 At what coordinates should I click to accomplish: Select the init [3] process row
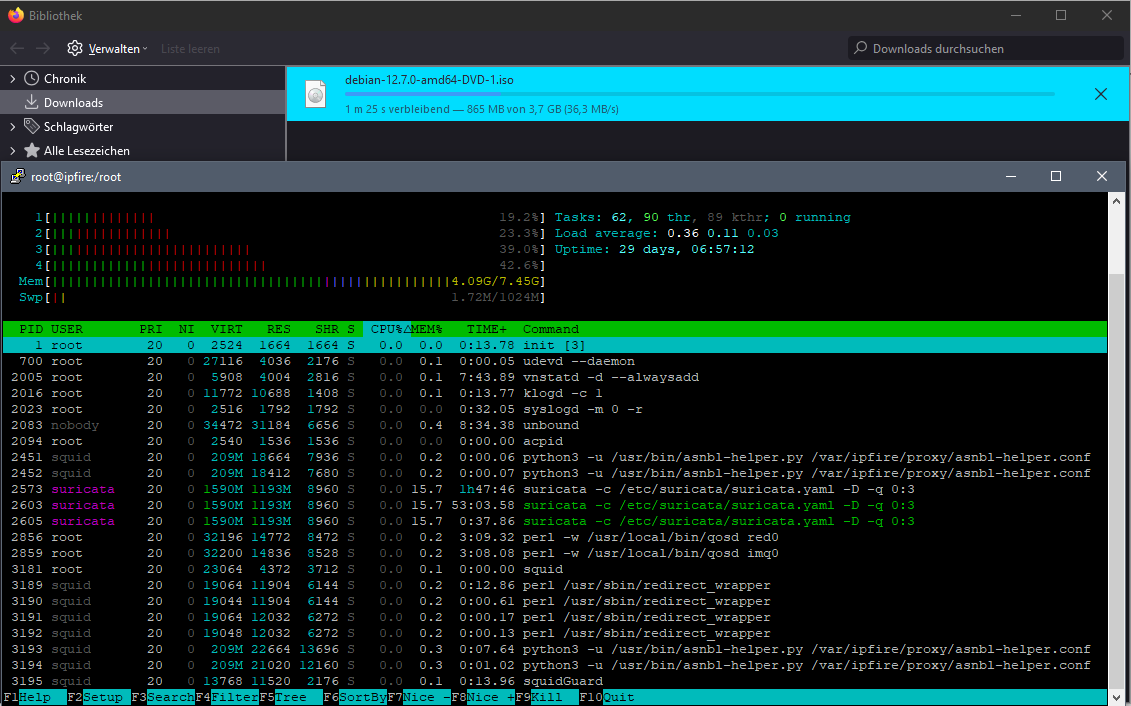click(555, 345)
